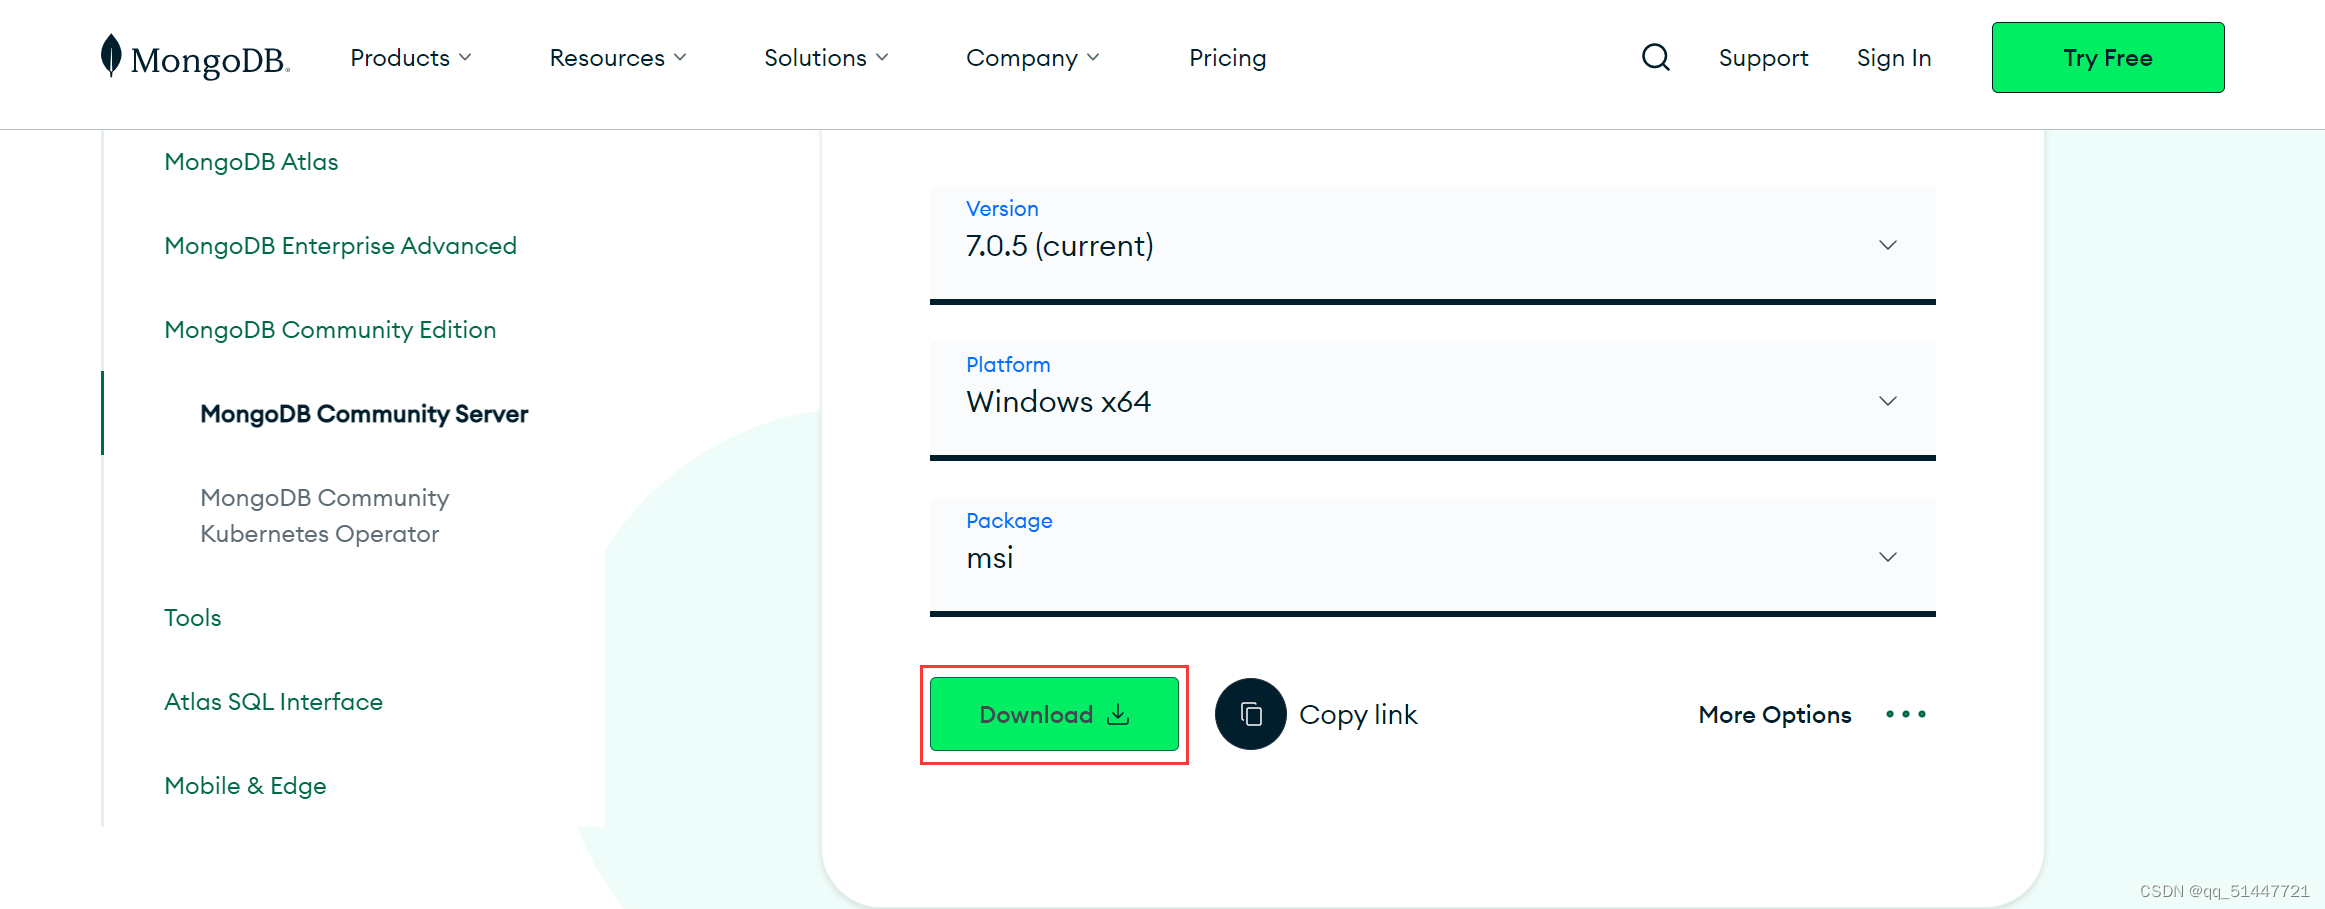Click the Try Free button

point(2107,57)
